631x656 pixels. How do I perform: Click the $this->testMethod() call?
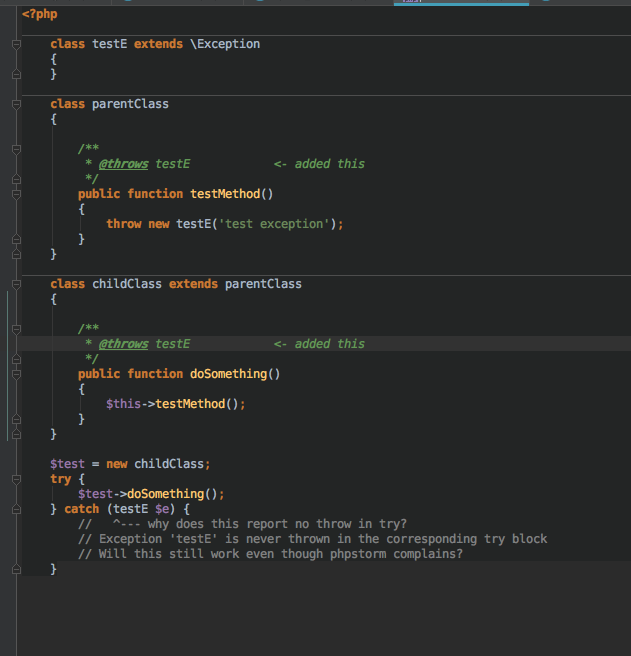tap(175, 404)
